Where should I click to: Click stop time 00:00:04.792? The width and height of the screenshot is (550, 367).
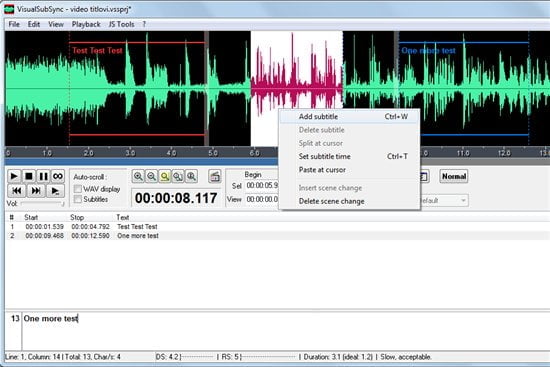coord(90,227)
